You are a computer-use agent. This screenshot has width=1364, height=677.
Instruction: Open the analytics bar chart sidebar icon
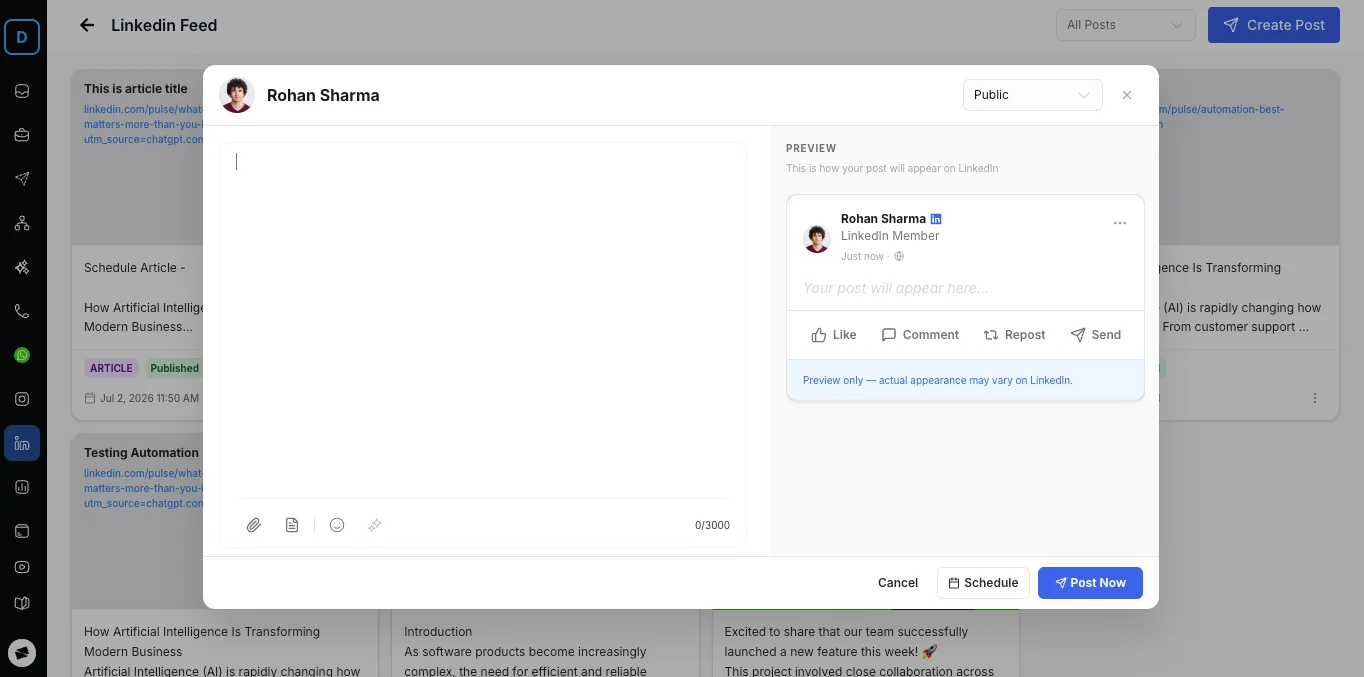[x=22, y=487]
